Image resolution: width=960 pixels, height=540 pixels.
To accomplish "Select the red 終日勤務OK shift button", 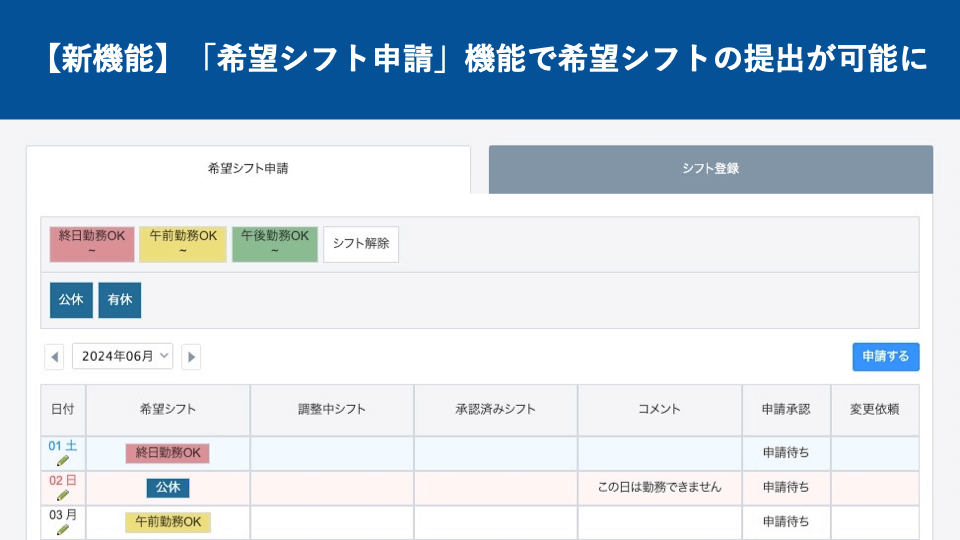I will [92, 244].
